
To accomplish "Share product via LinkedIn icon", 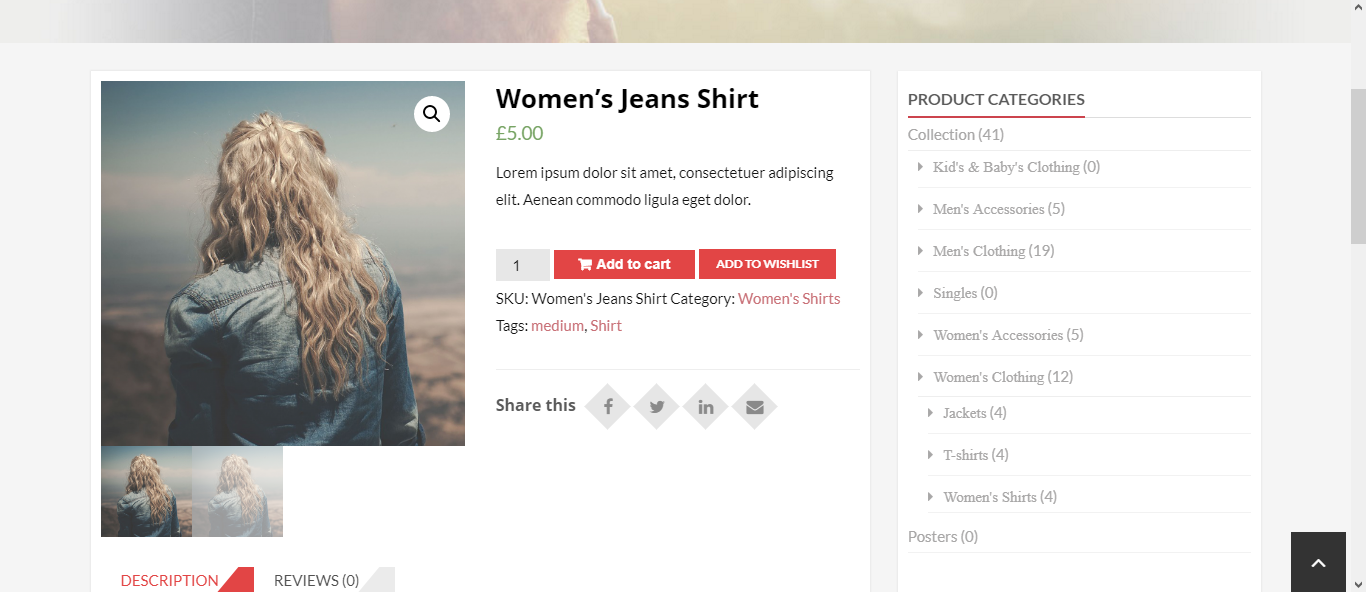I will coord(706,407).
